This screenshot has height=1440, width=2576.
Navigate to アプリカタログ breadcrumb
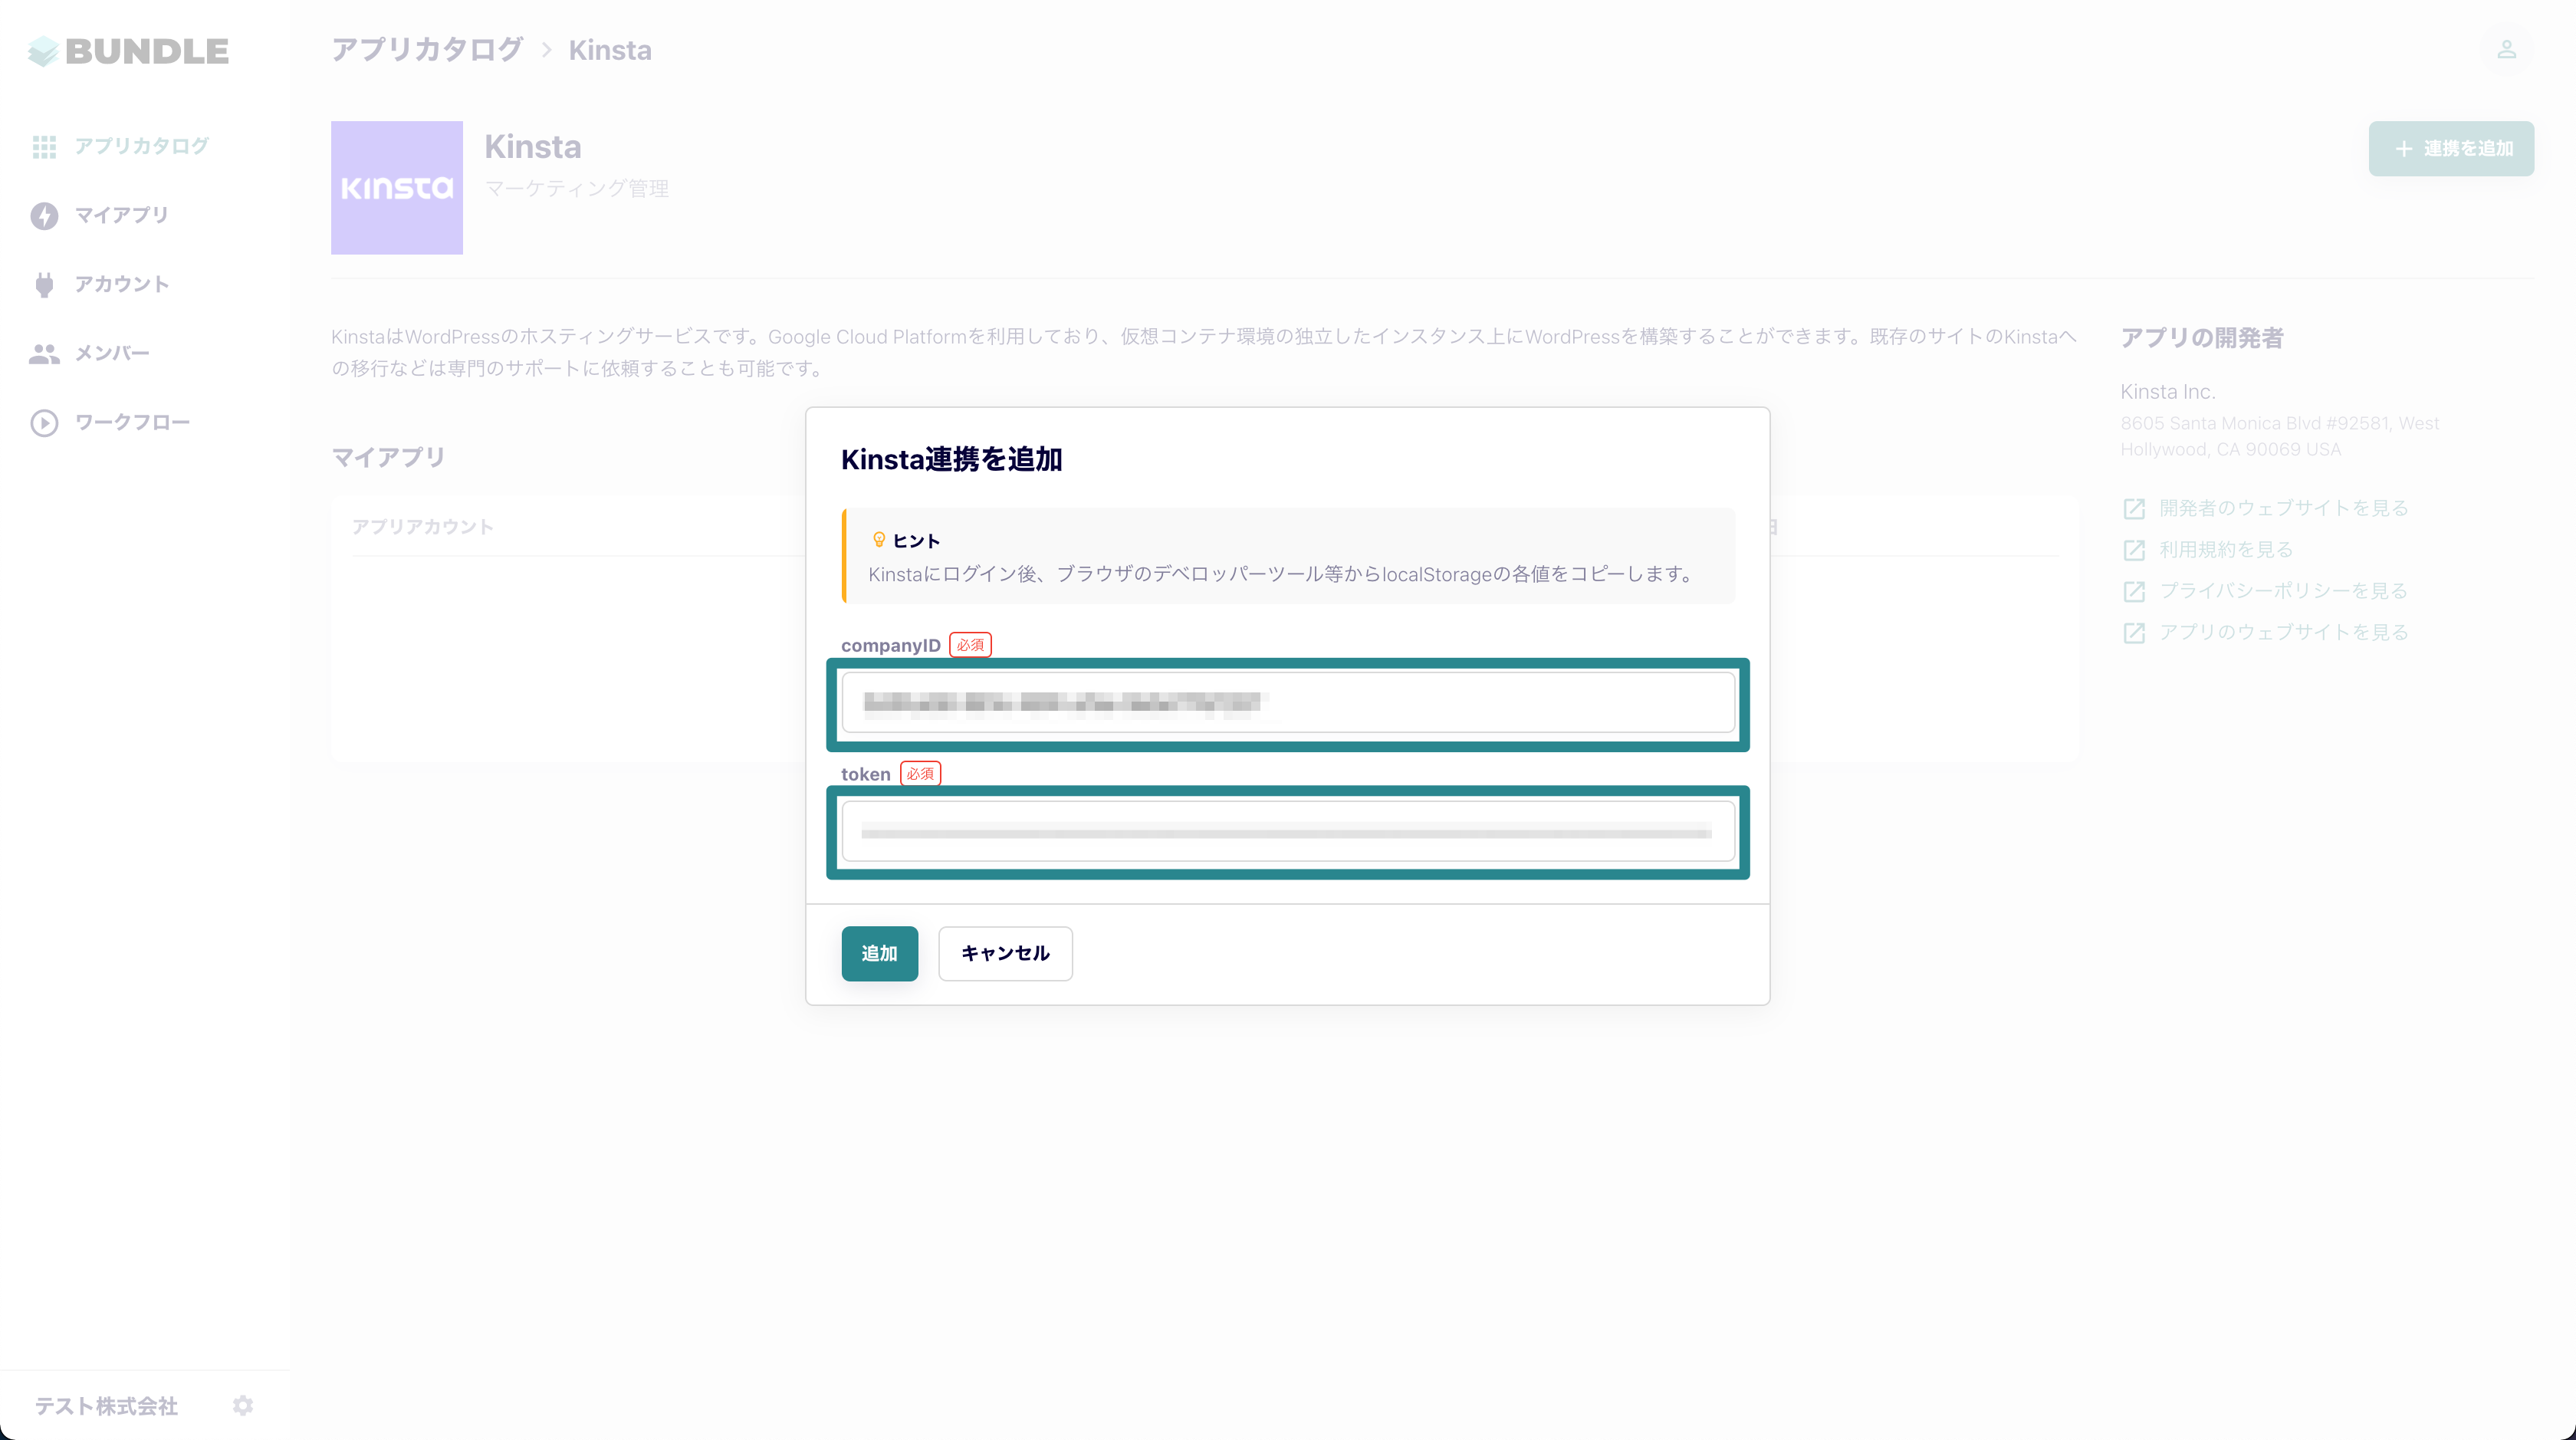click(427, 48)
